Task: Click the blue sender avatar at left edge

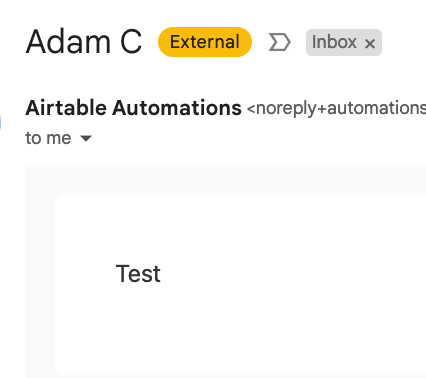Action: [x=1, y=122]
